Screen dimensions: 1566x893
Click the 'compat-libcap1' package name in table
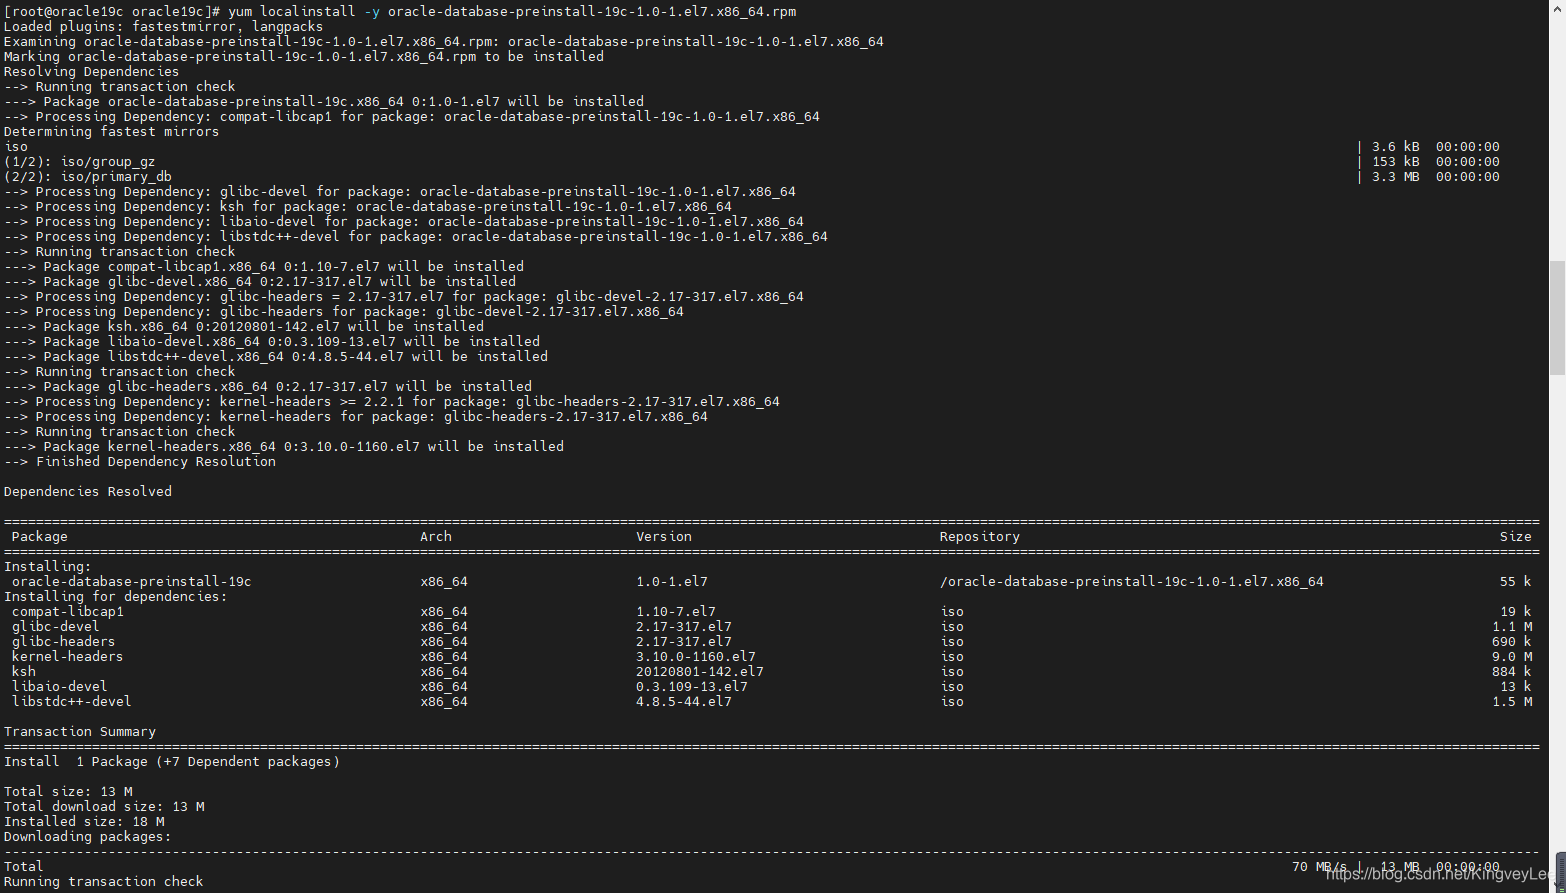point(67,611)
